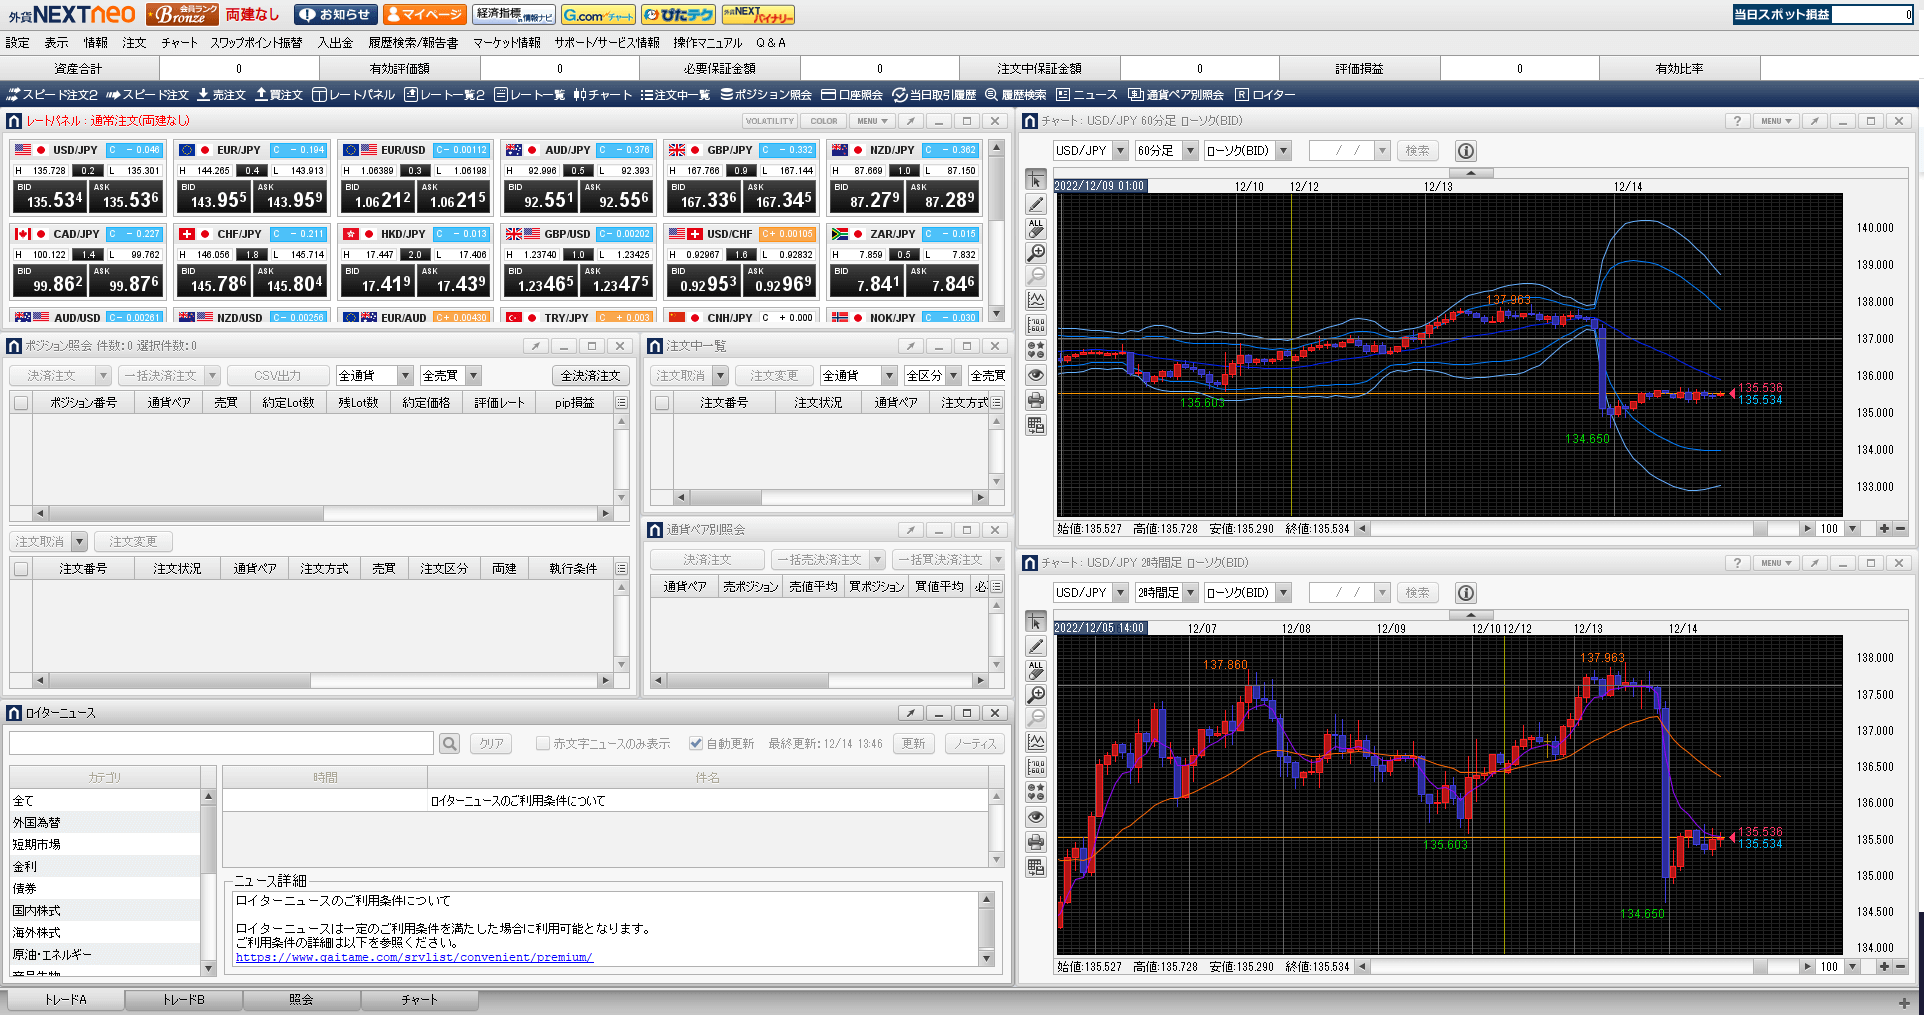Open the 設定 menu
This screenshot has height=1015, width=1924.
17,43
